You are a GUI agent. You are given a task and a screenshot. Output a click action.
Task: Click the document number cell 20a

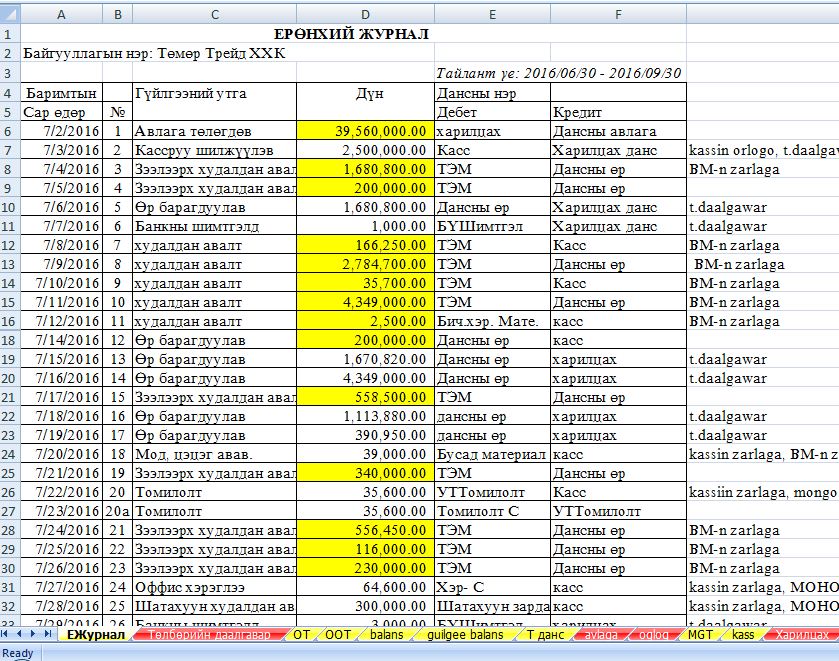[x=117, y=511]
